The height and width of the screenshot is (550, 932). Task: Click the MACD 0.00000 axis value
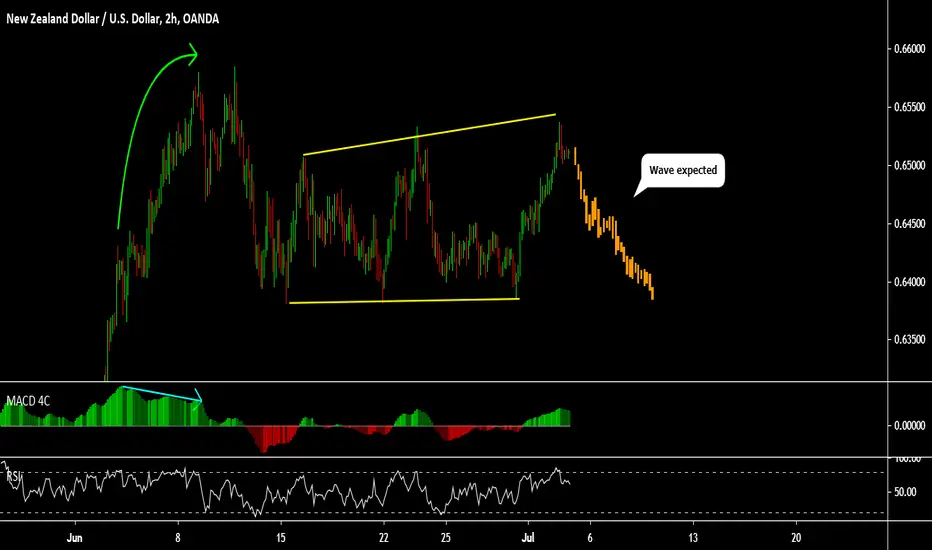pos(909,426)
